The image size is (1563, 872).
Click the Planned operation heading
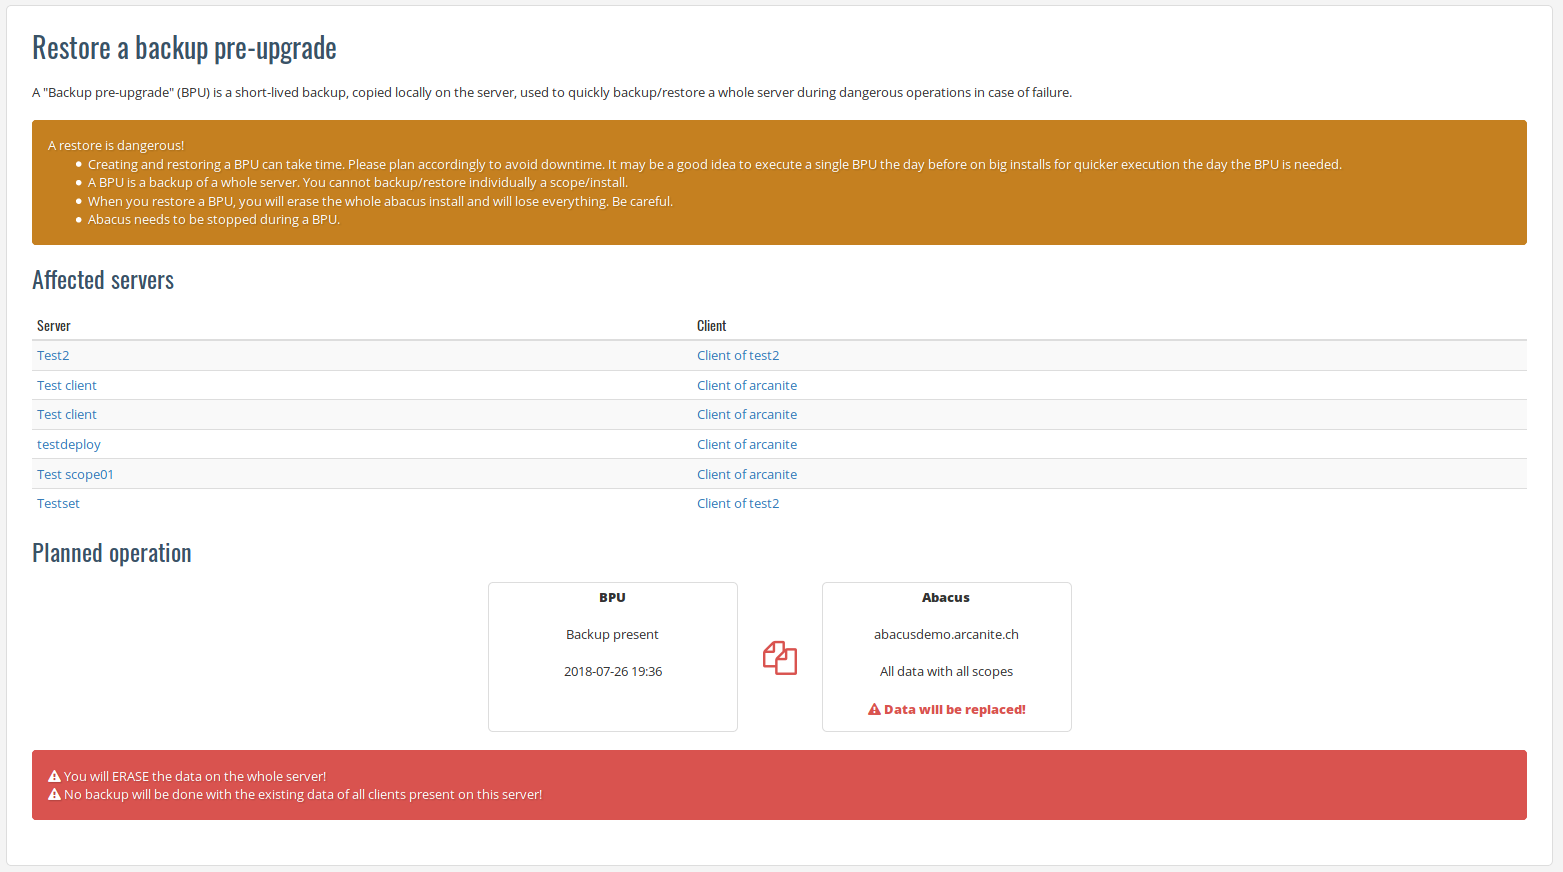(x=112, y=553)
